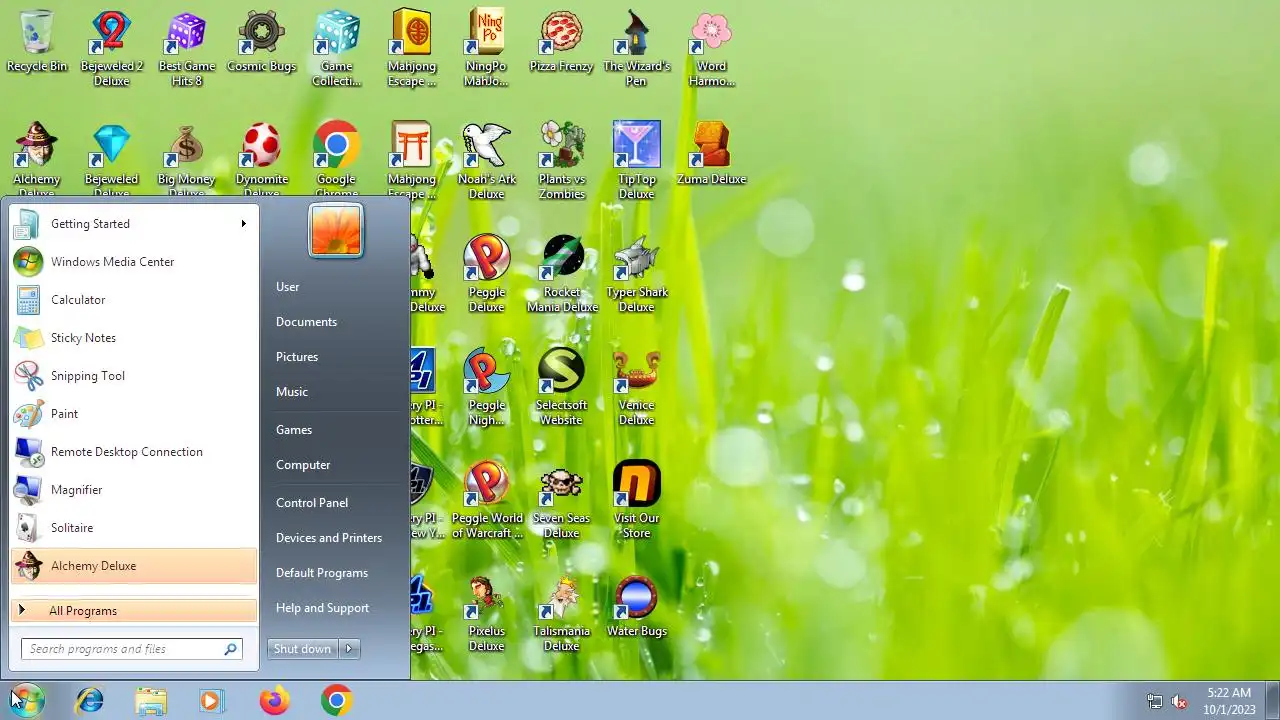
Task: Open Word Harmony desktop shortcut
Action: [712, 48]
